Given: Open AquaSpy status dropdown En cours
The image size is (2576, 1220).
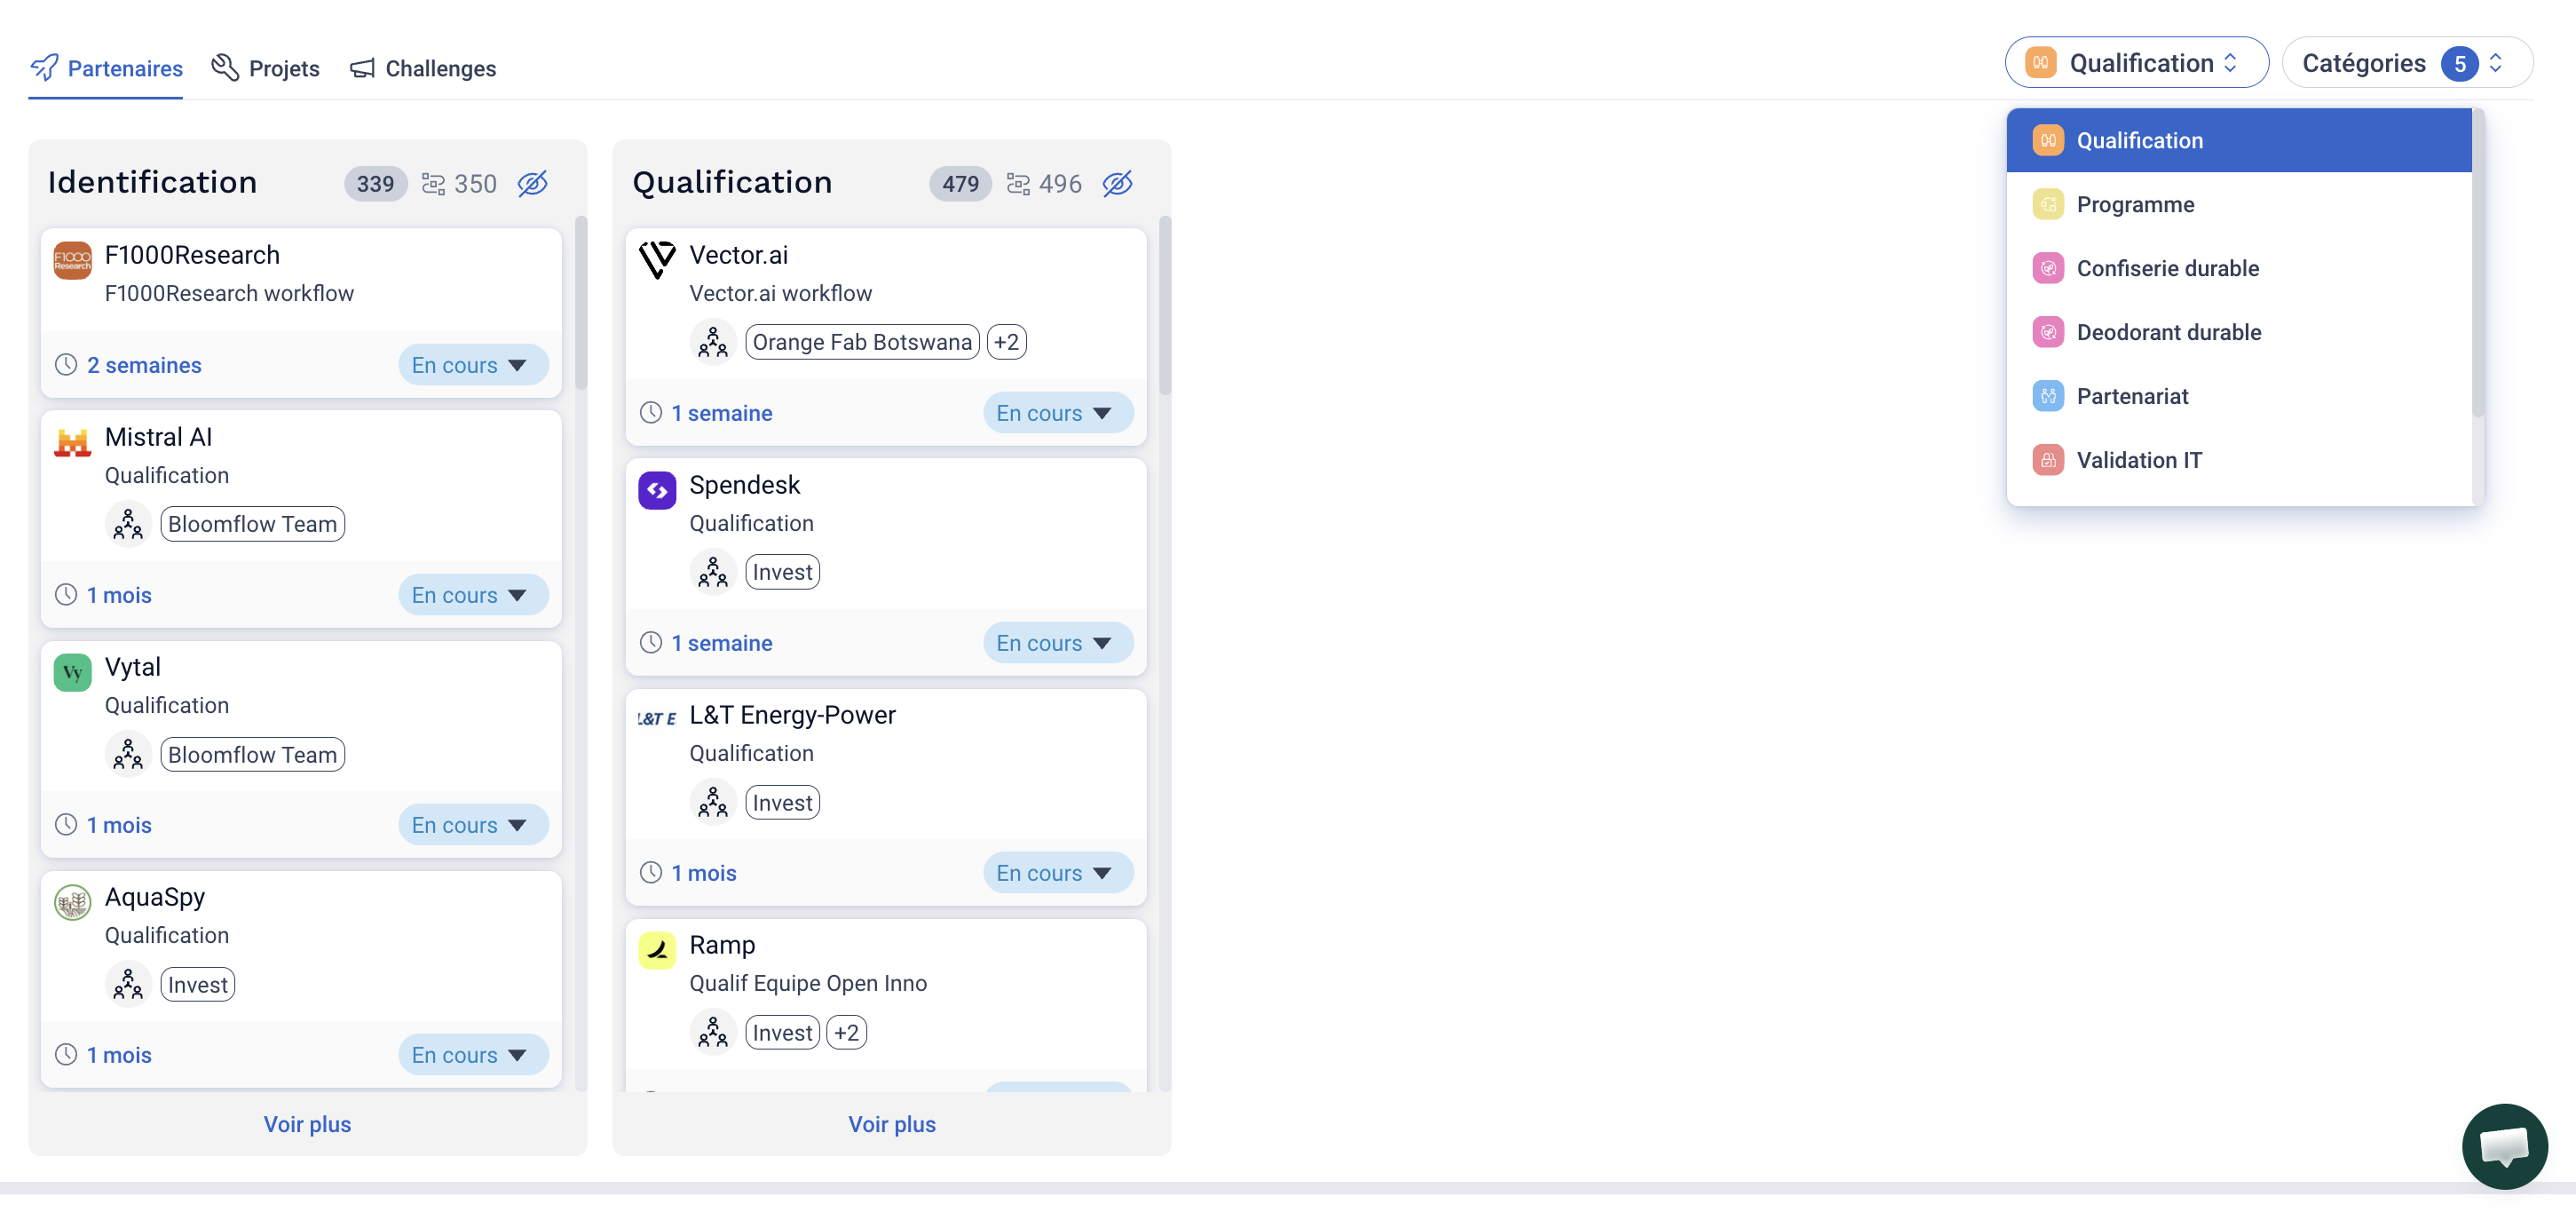Looking at the screenshot, I should [473, 1055].
